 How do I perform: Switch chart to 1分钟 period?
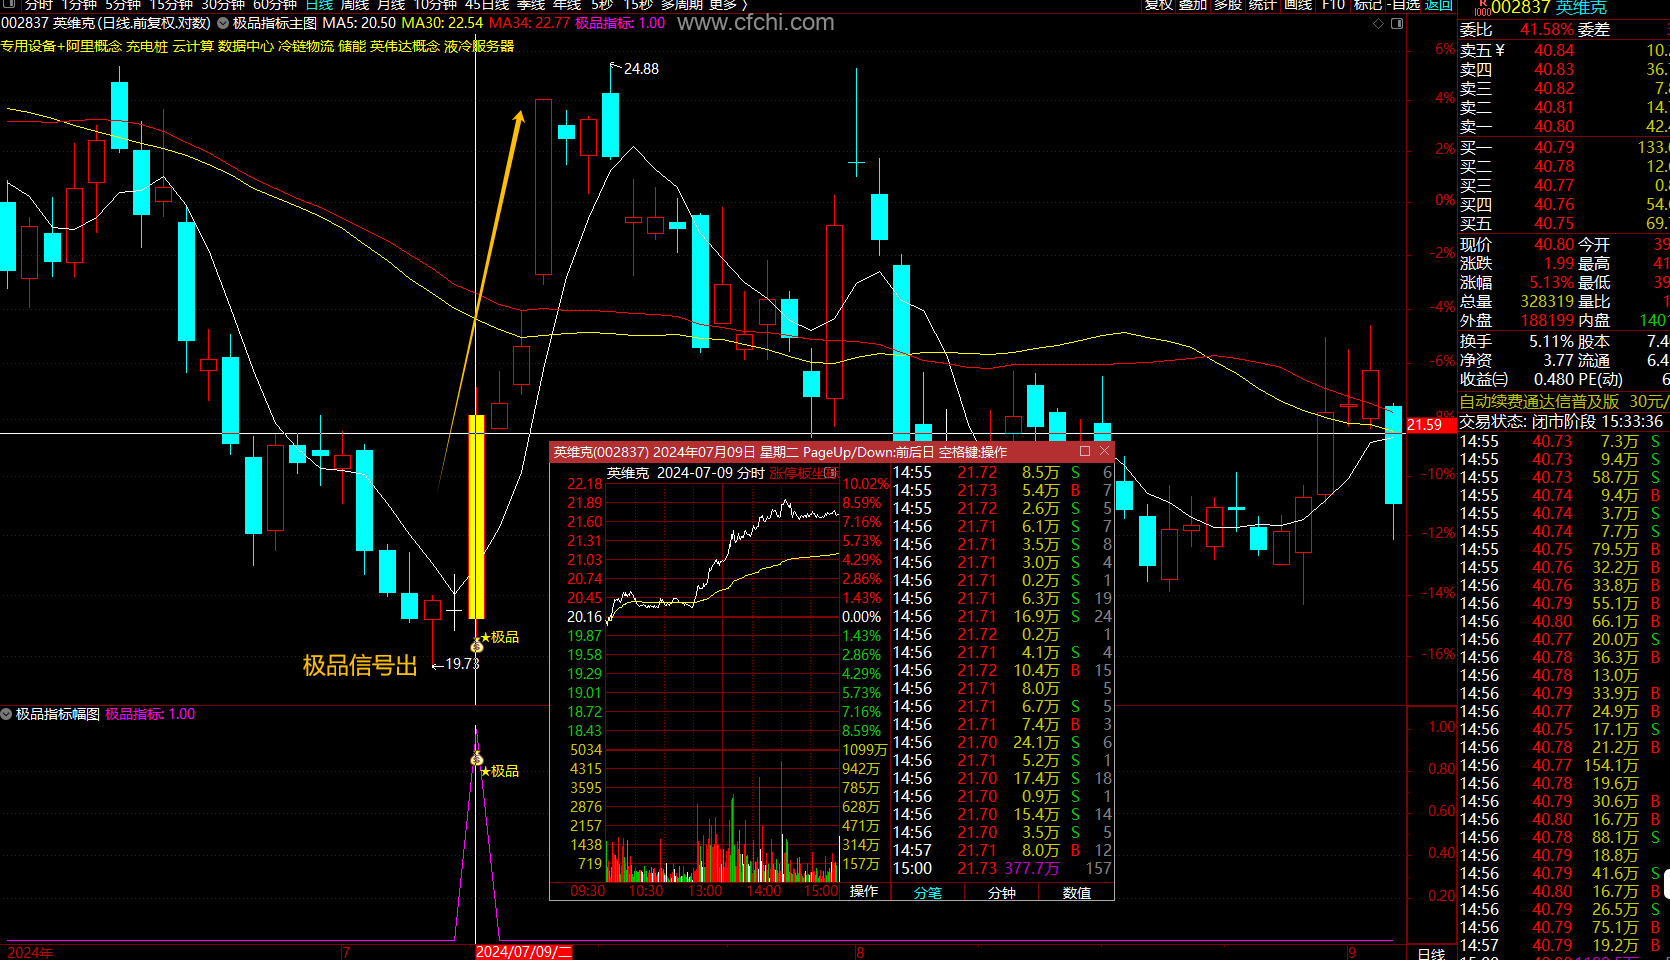[79, 5]
